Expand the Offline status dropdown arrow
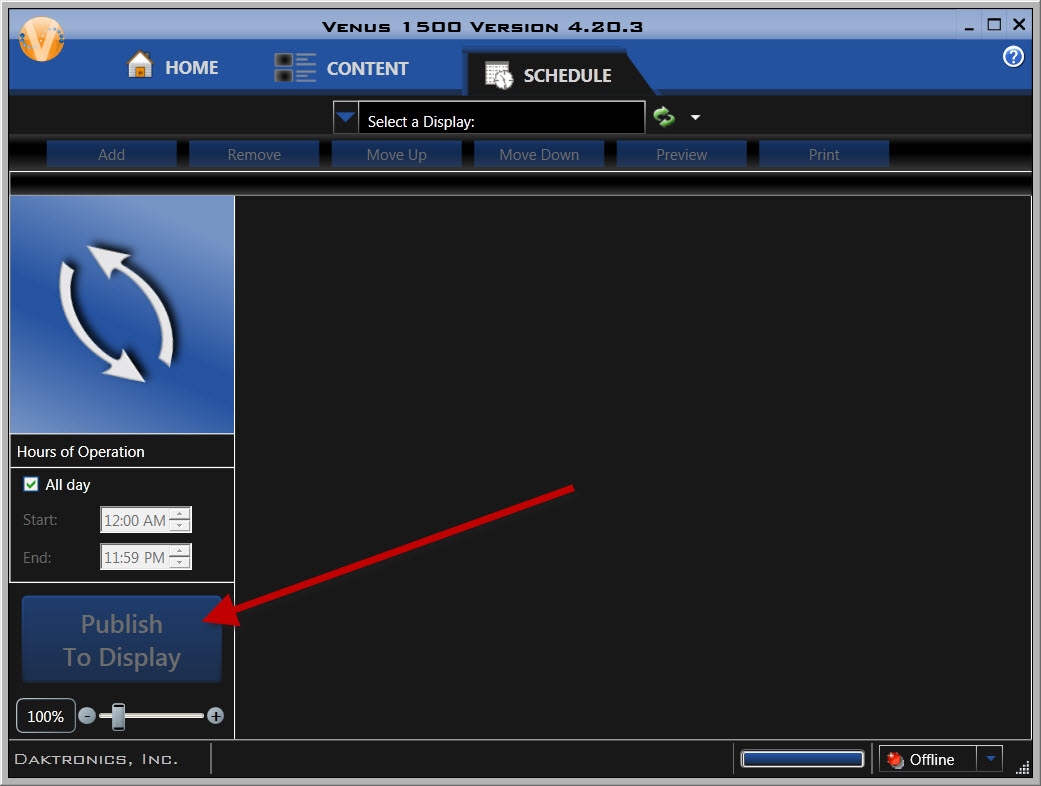The height and width of the screenshot is (786, 1041). (x=989, y=759)
